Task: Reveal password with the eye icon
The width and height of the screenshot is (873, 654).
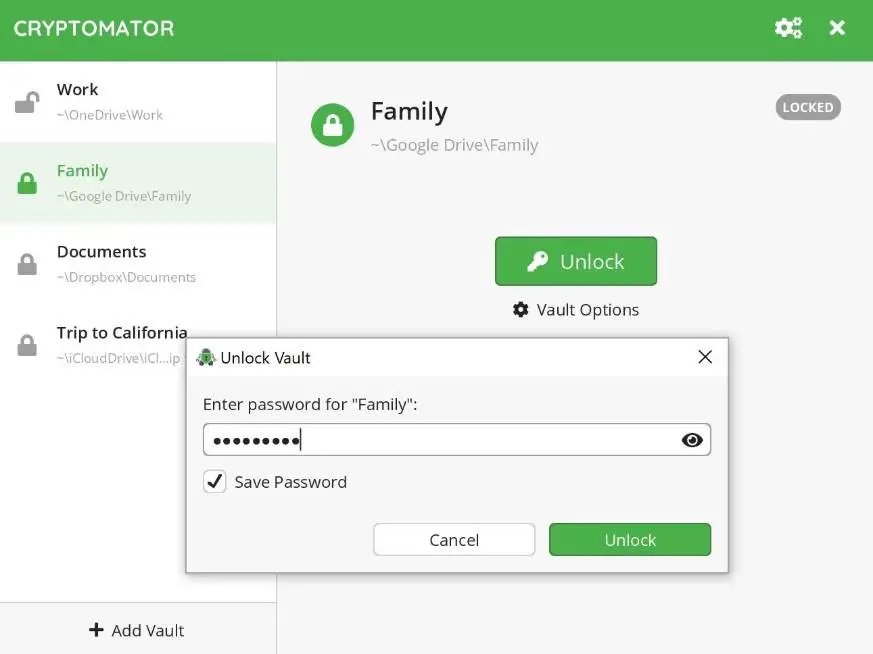Action: click(692, 440)
